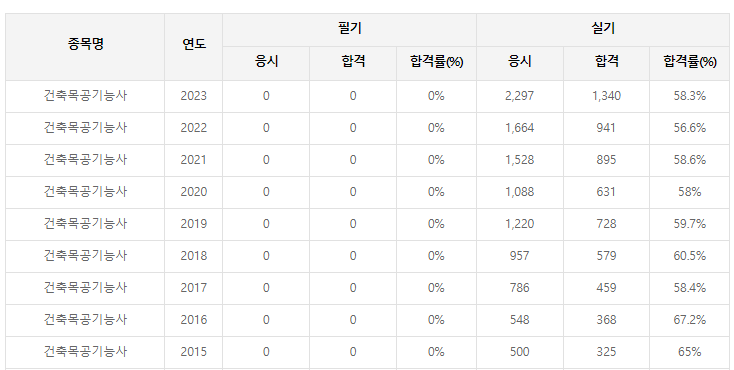
Task: Click the 459 passed value
Action: tap(606, 288)
